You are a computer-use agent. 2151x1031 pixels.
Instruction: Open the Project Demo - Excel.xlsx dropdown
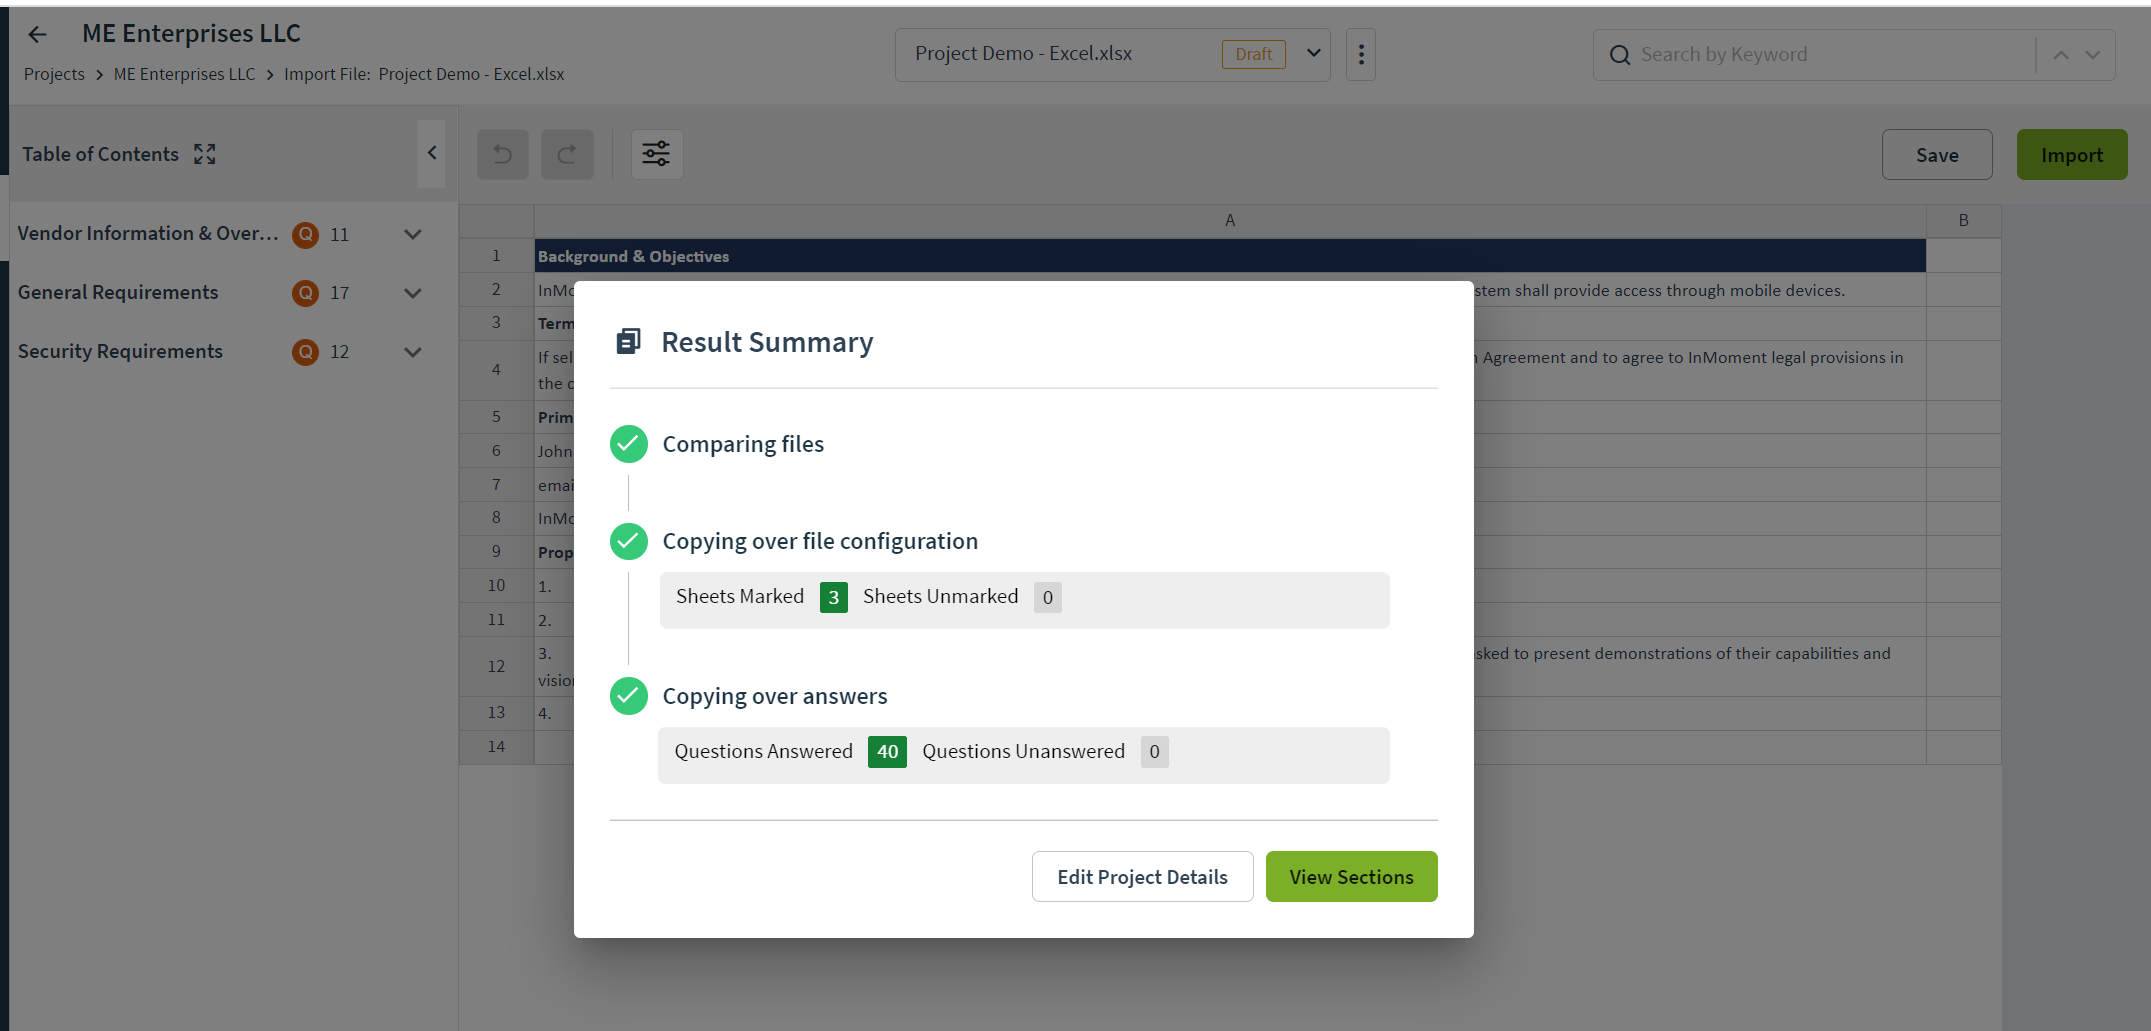pyautogui.click(x=1312, y=54)
